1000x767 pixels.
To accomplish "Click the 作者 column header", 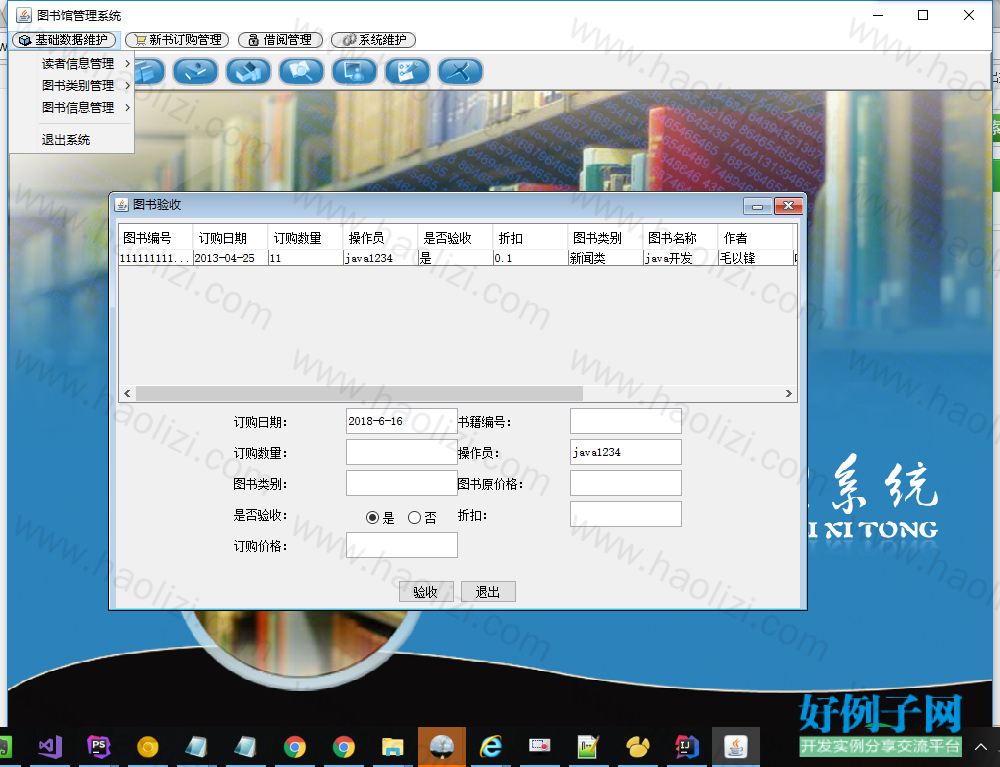I will tap(754, 238).
